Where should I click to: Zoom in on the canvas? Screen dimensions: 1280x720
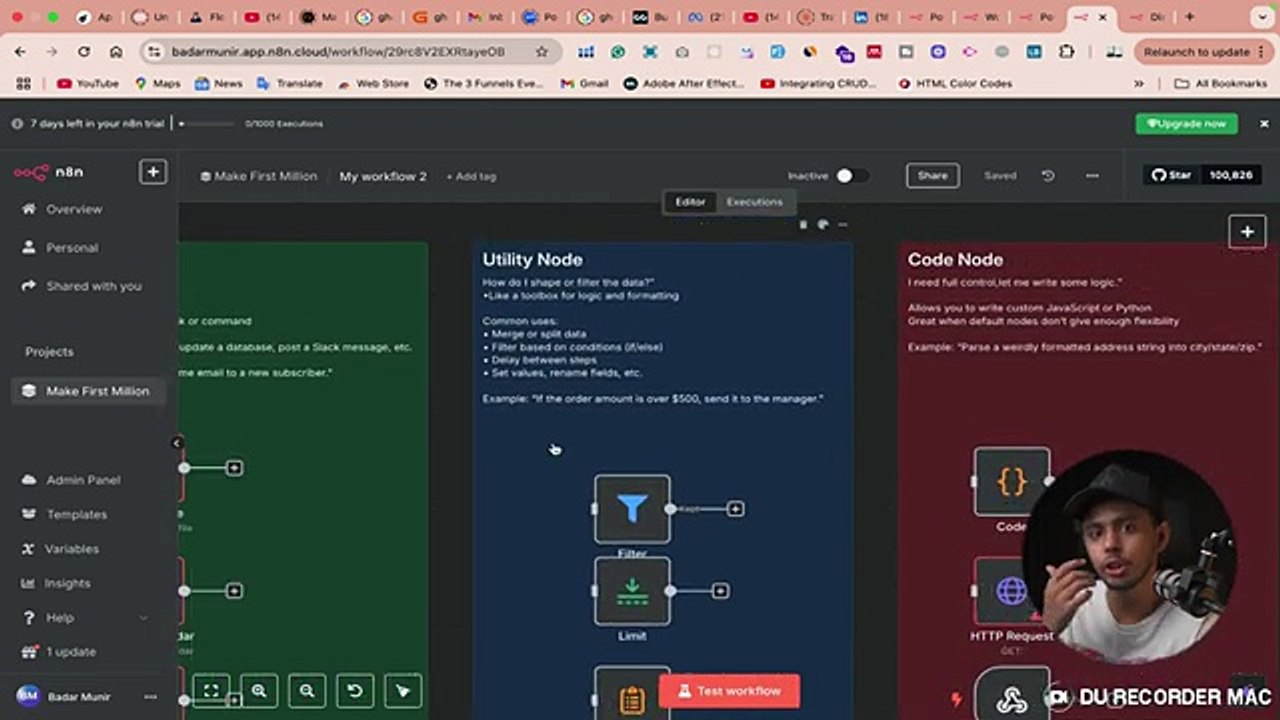259,690
